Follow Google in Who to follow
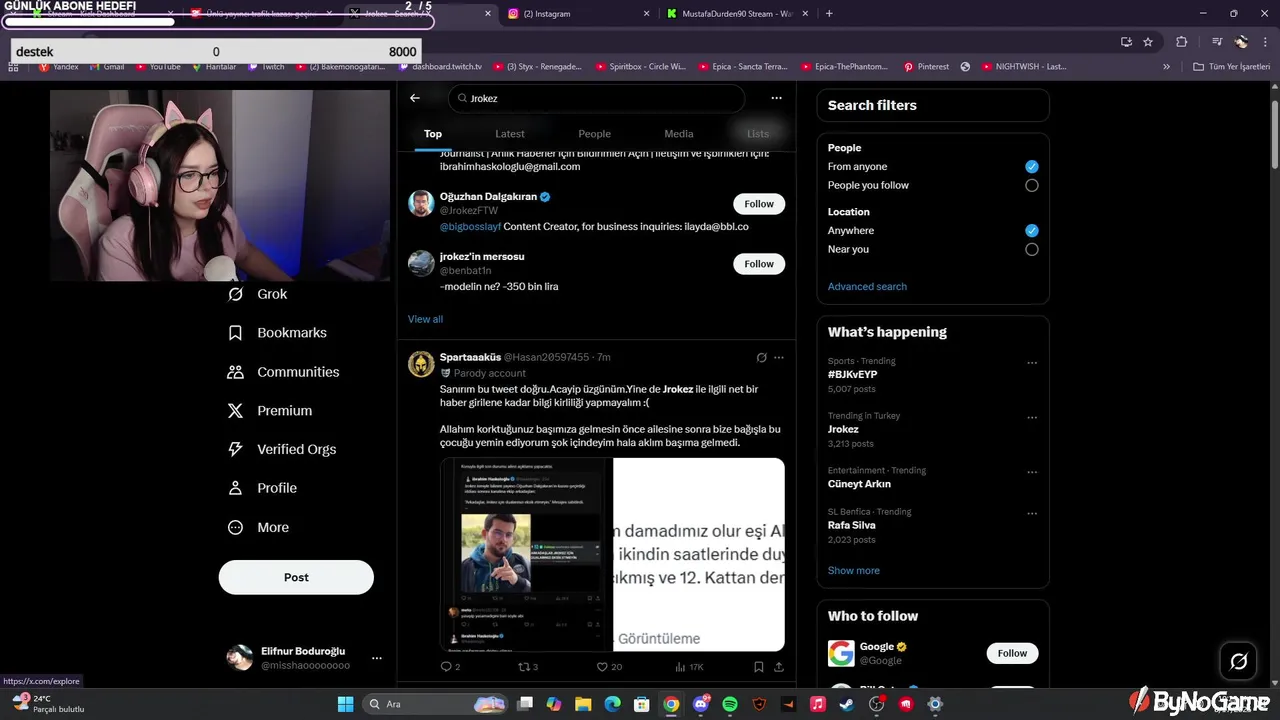 pyautogui.click(x=1012, y=653)
